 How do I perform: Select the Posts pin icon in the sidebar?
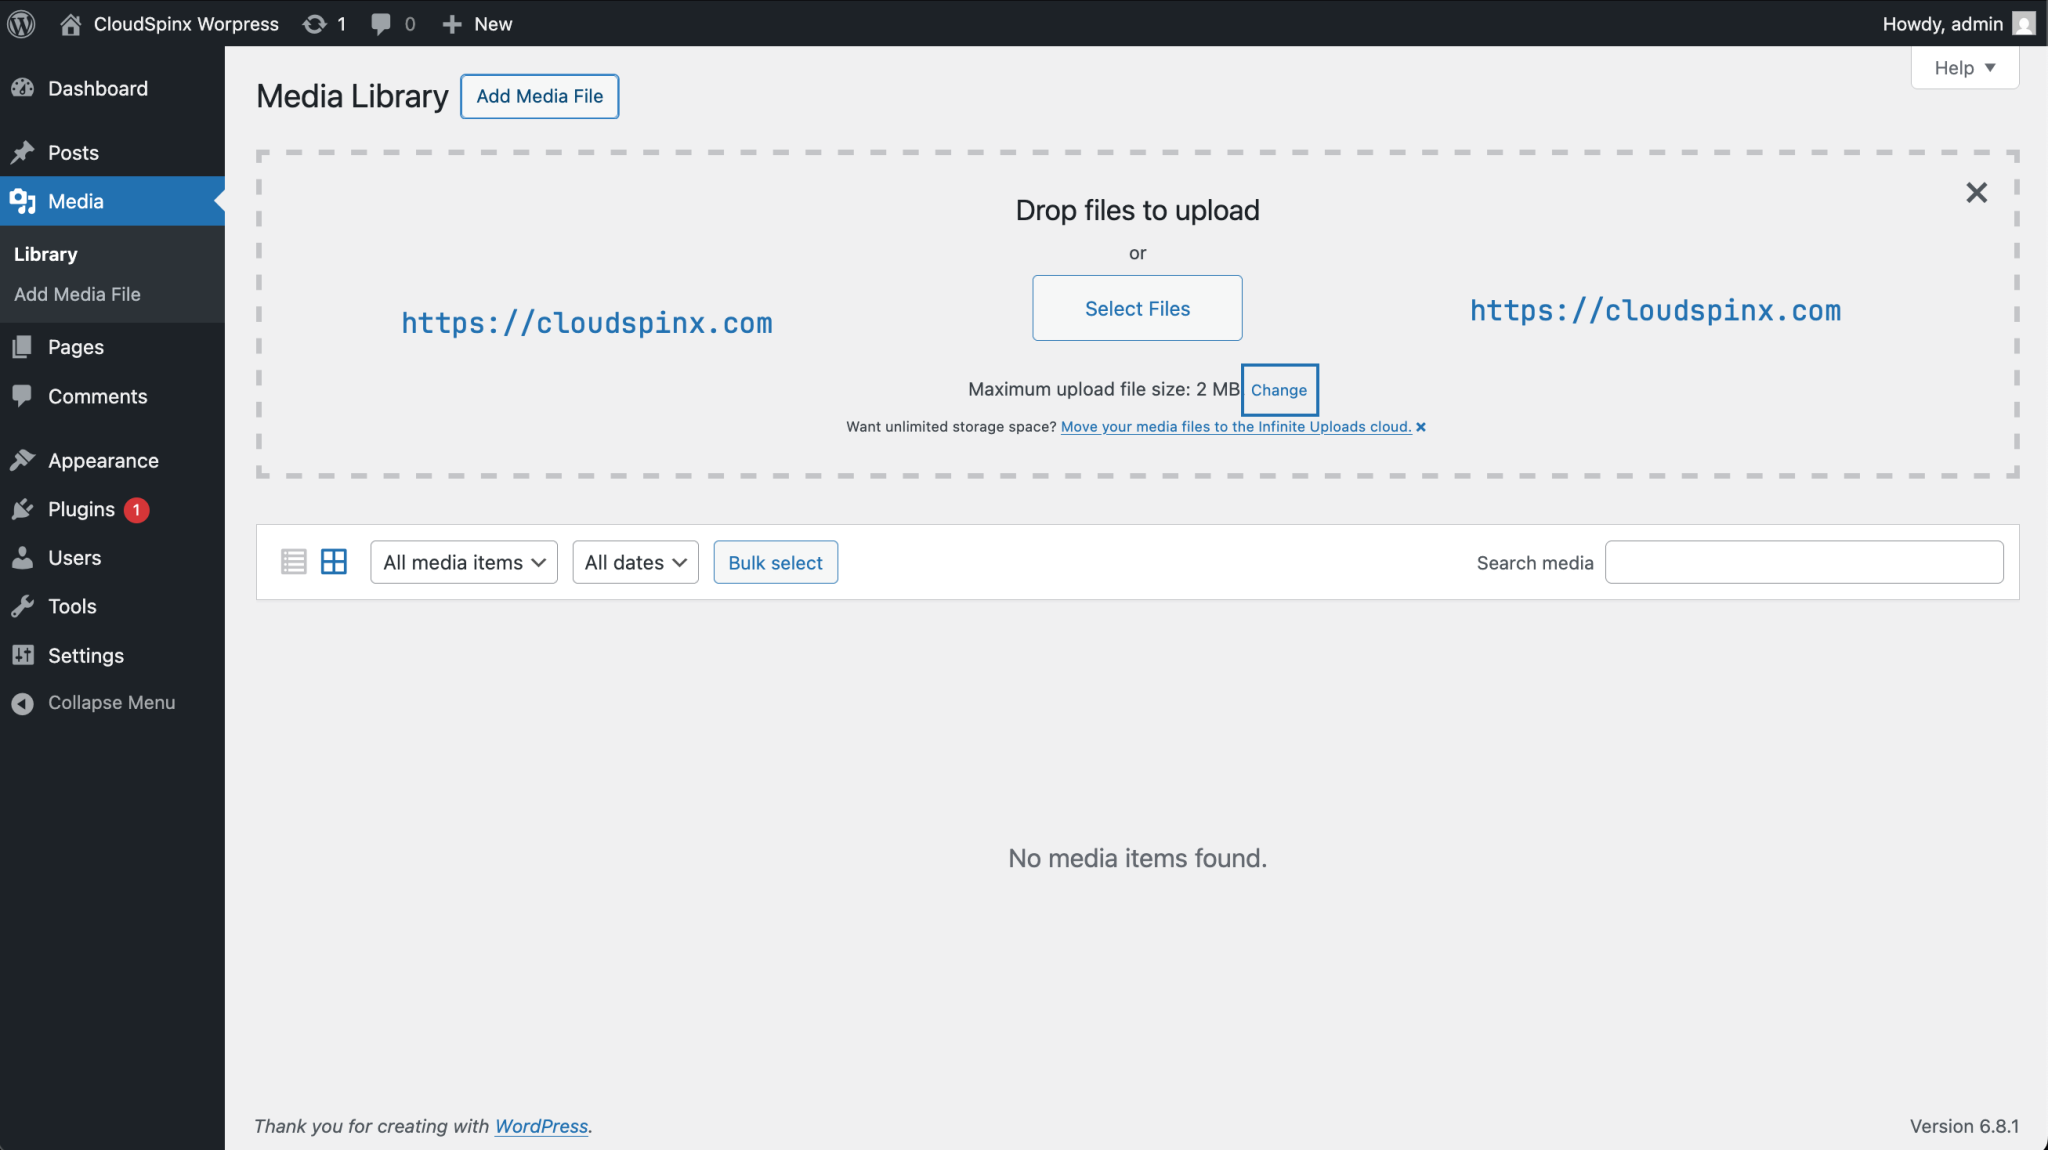point(24,152)
